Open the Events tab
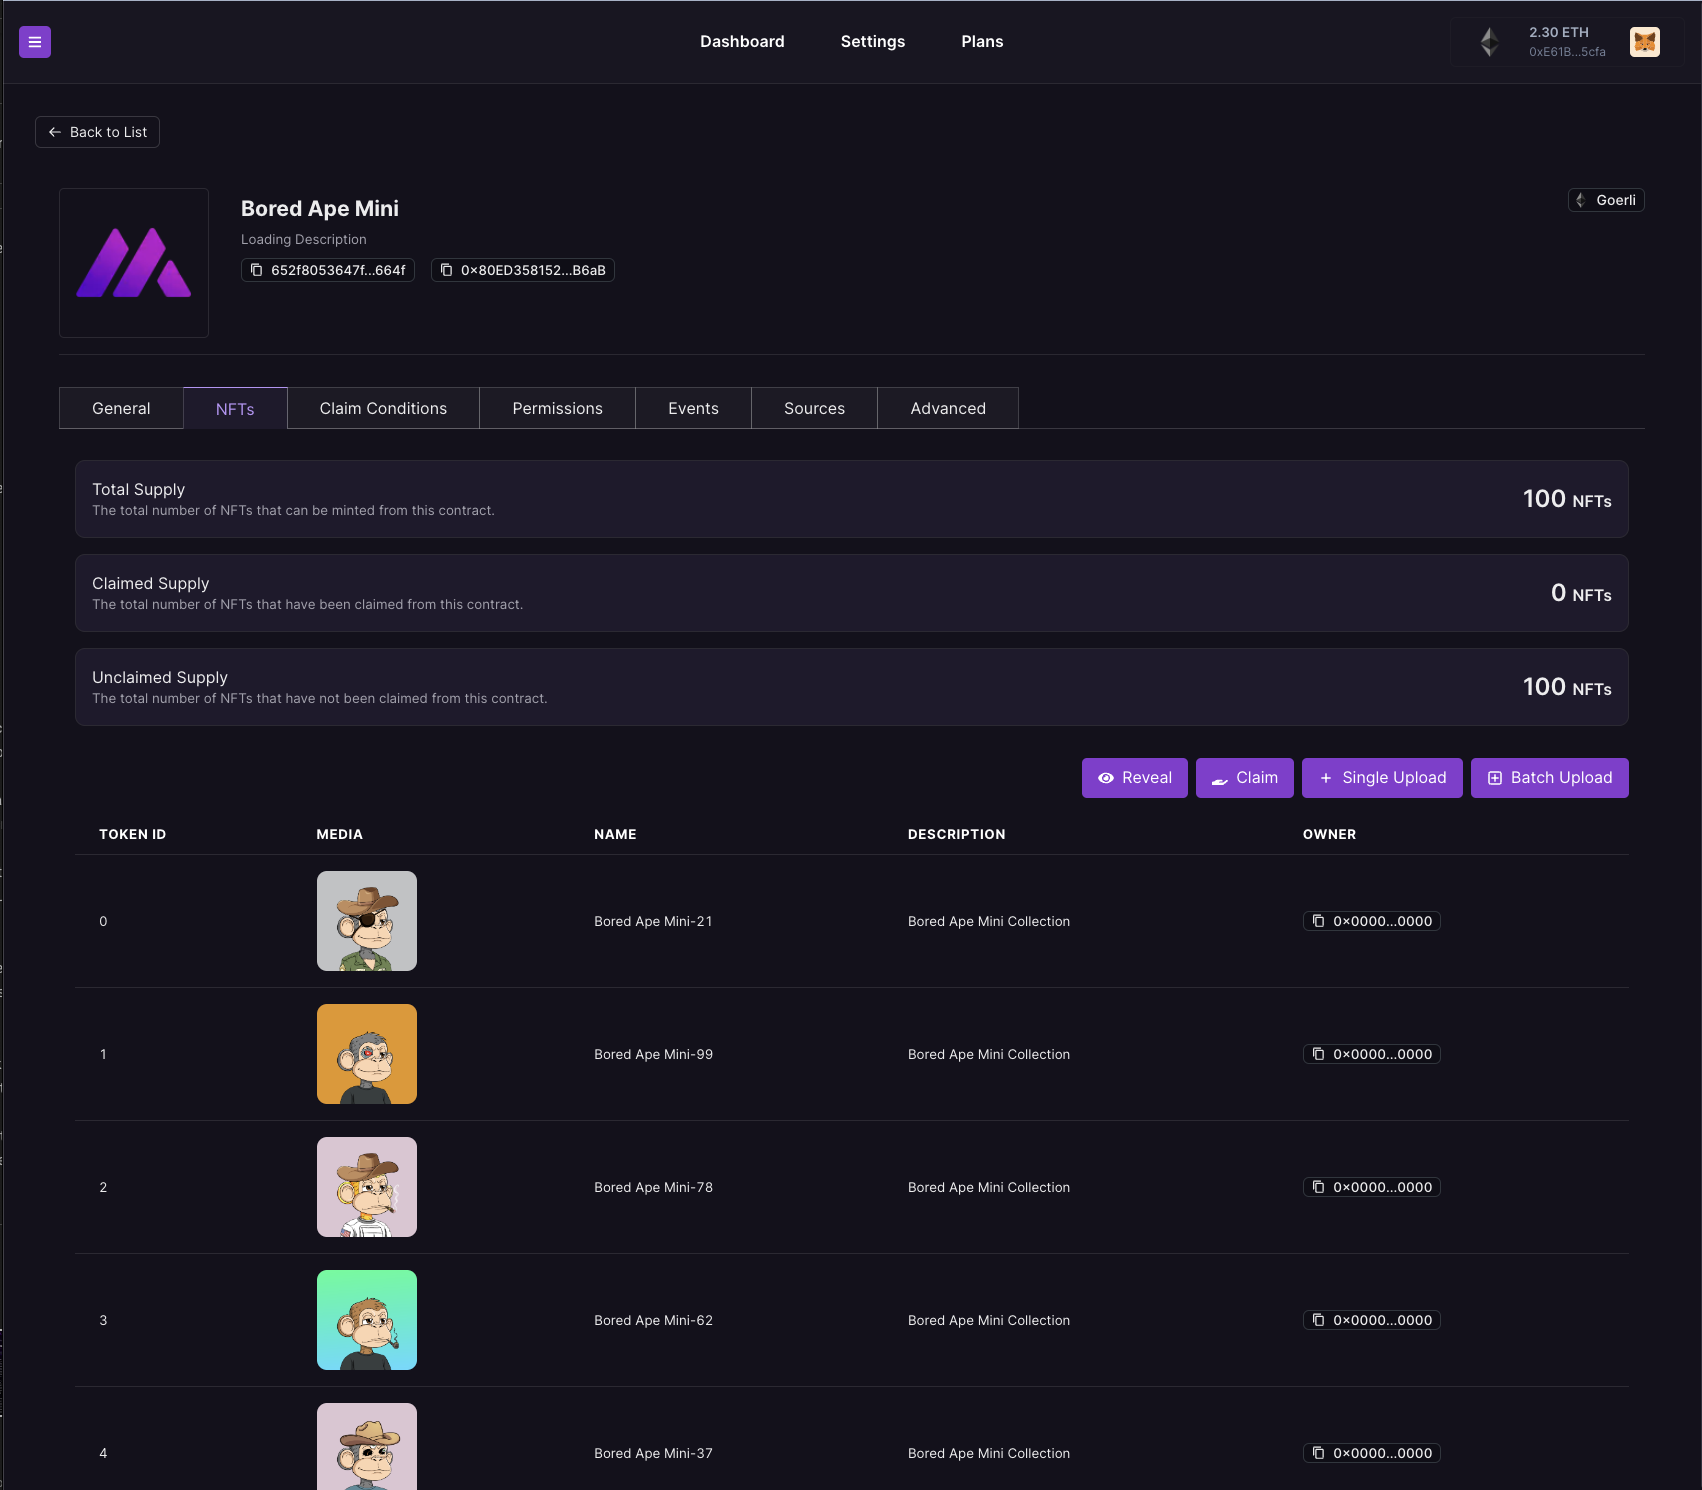This screenshot has width=1702, height=1490. pos(693,408)
